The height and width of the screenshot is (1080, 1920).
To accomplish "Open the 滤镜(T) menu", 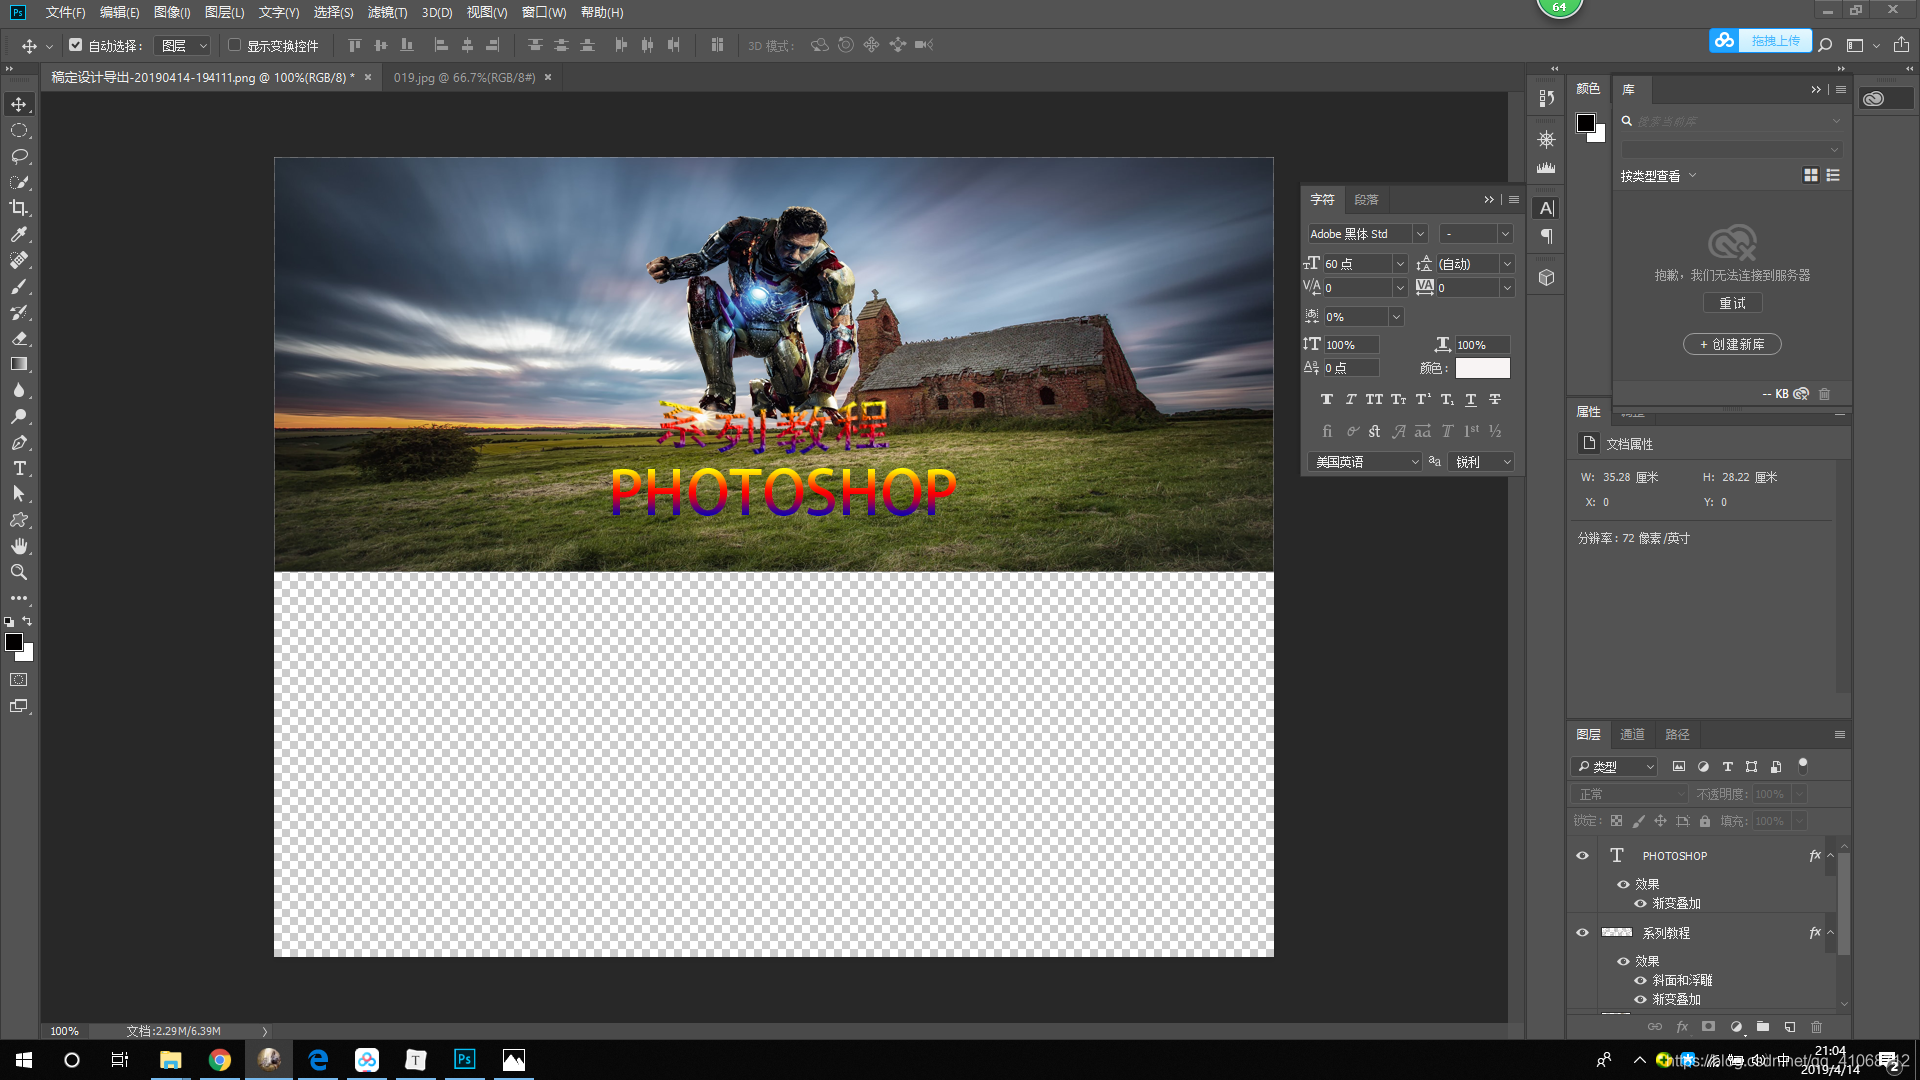I will tap(387, 12).
